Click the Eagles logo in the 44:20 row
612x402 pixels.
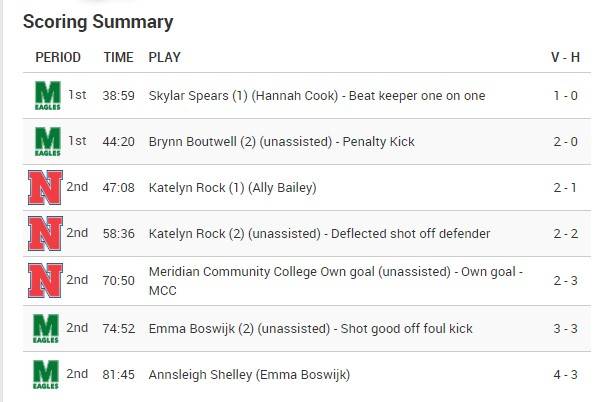[48, 142]
